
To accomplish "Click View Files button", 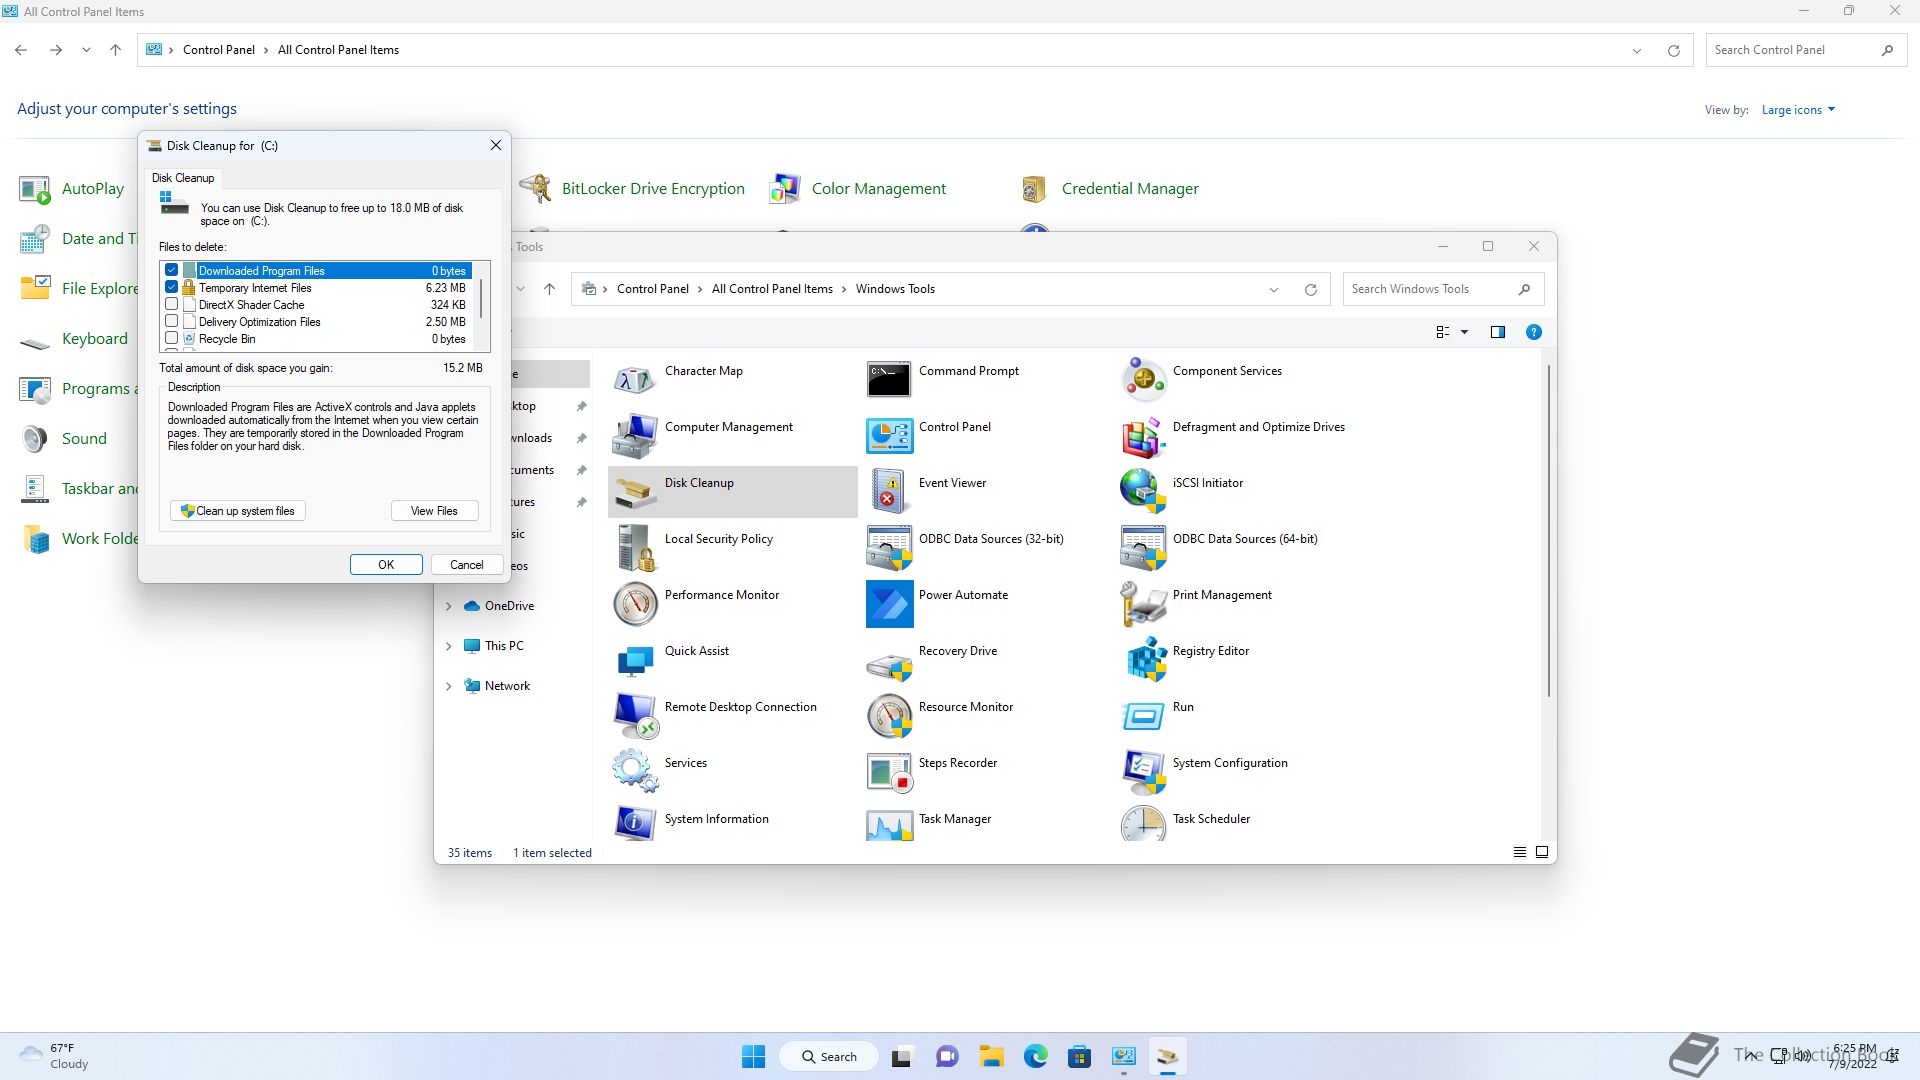I will [x=434, y=511].
